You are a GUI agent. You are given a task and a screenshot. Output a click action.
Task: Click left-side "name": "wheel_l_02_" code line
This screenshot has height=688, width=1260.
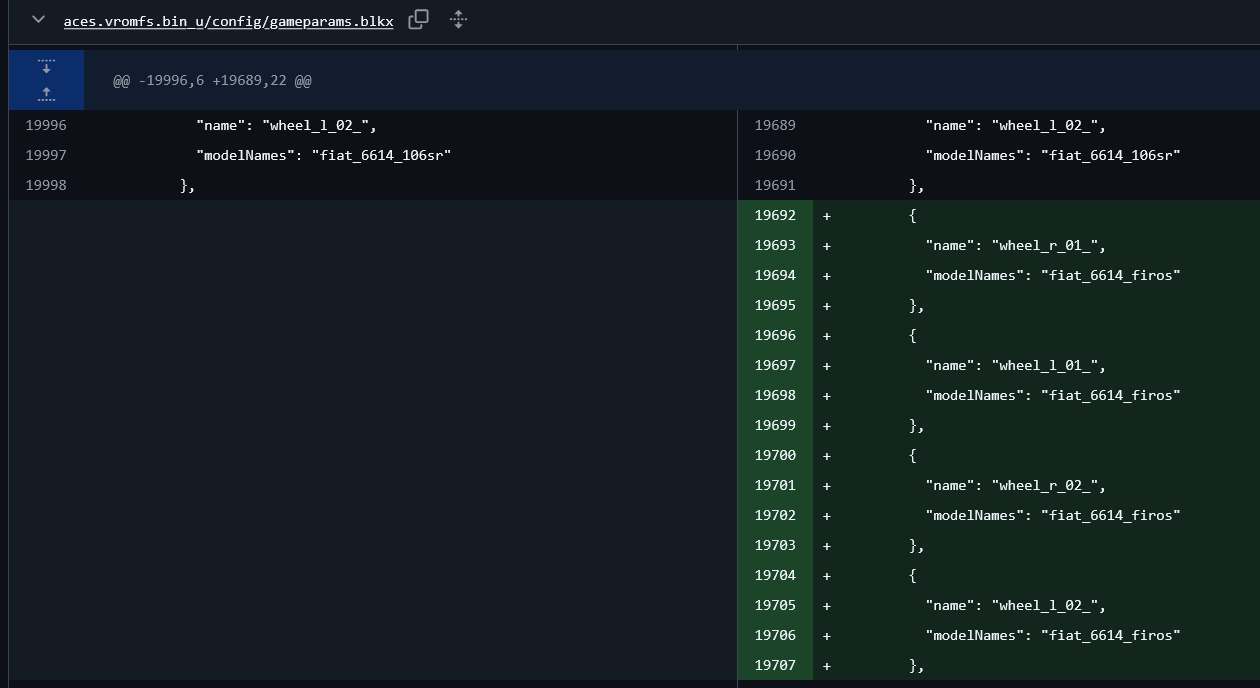click(286, 125)
